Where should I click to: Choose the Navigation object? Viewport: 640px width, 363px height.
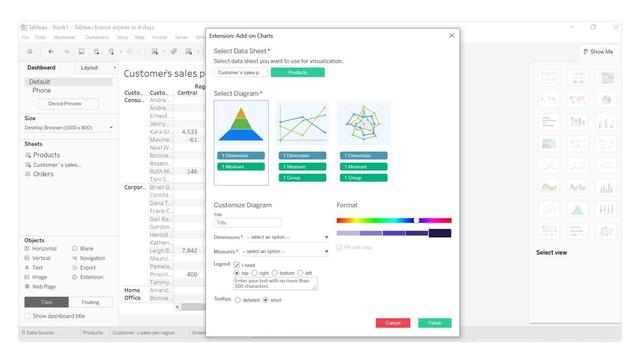click(89, 258)
